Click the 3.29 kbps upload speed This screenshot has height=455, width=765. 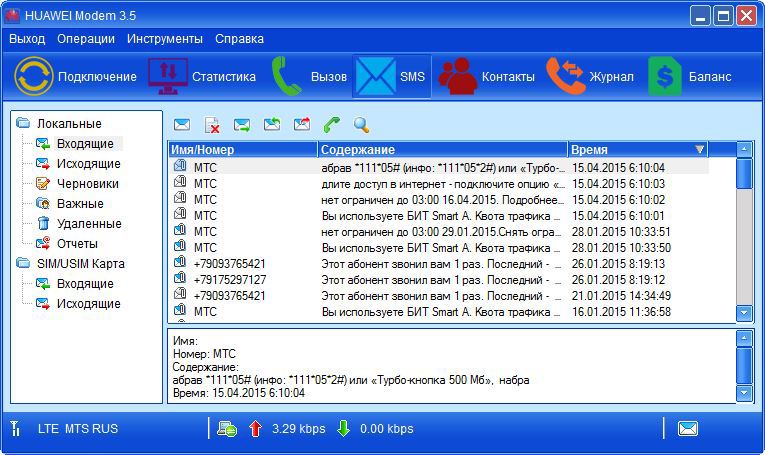point(299,429)
